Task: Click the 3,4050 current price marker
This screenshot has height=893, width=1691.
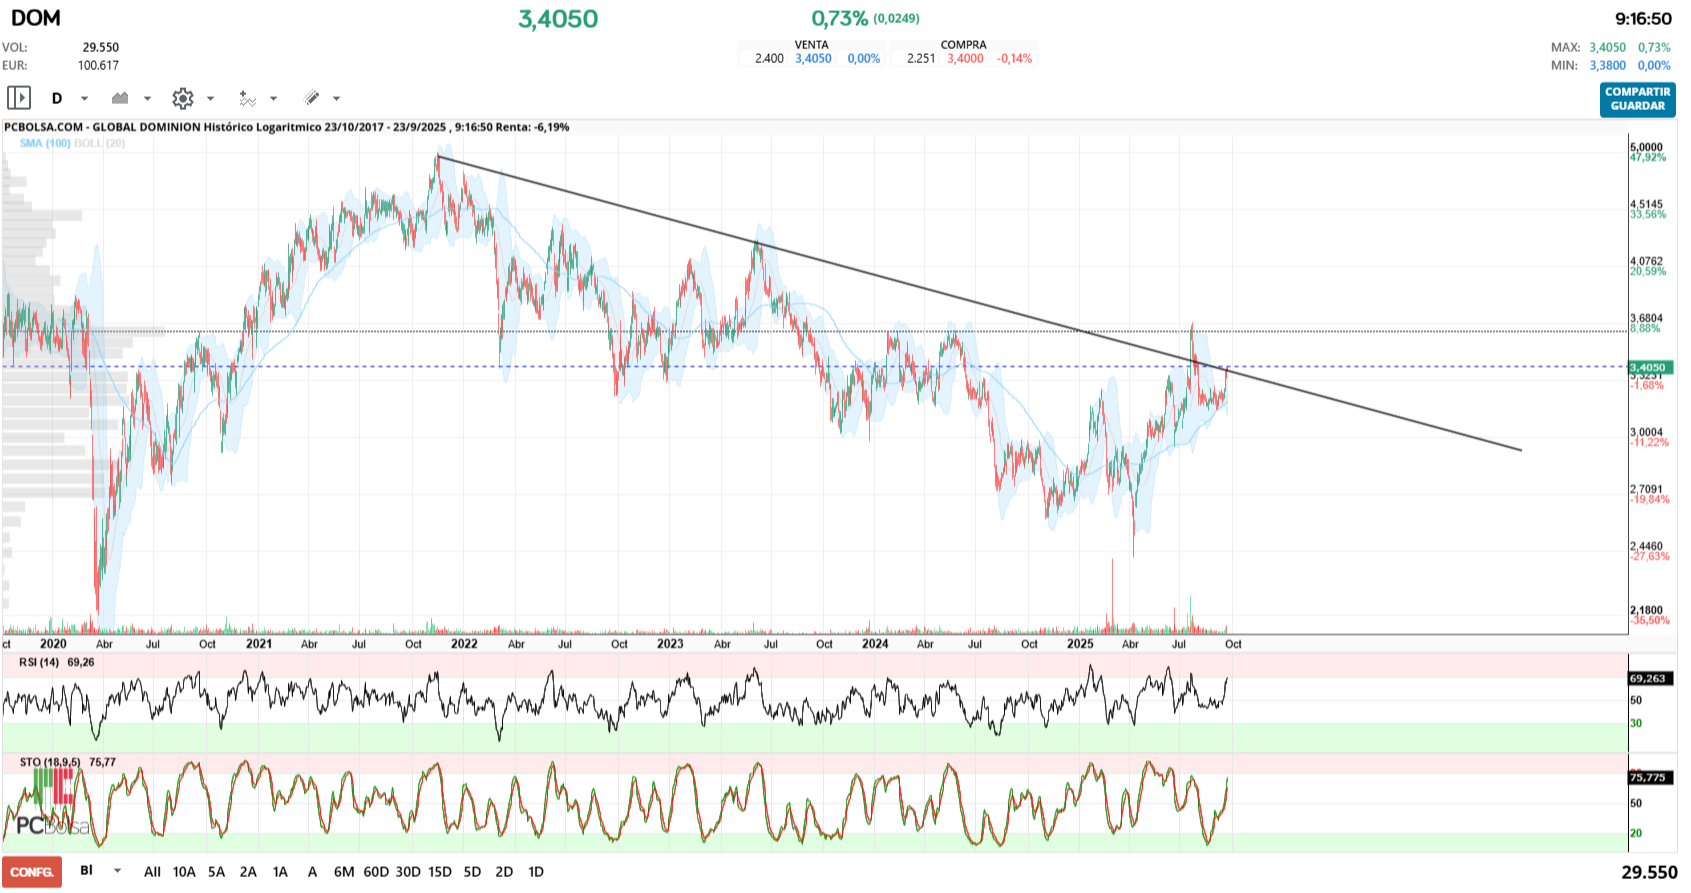Action: coord(1650,367)
